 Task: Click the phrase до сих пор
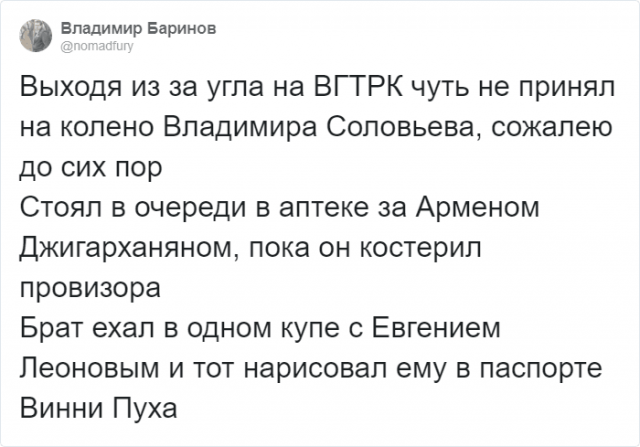(91, 168)
